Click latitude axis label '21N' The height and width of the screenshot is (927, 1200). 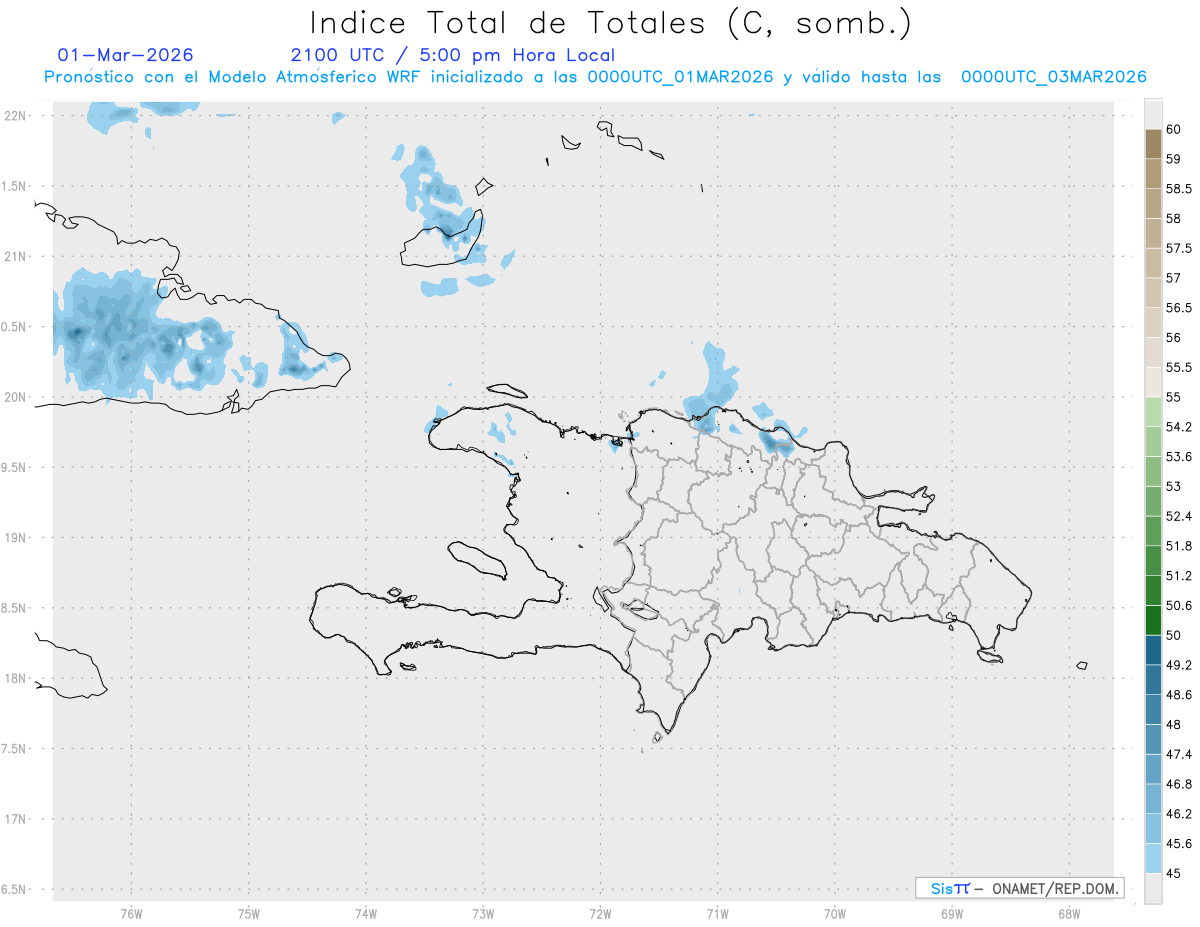(15, 256)
